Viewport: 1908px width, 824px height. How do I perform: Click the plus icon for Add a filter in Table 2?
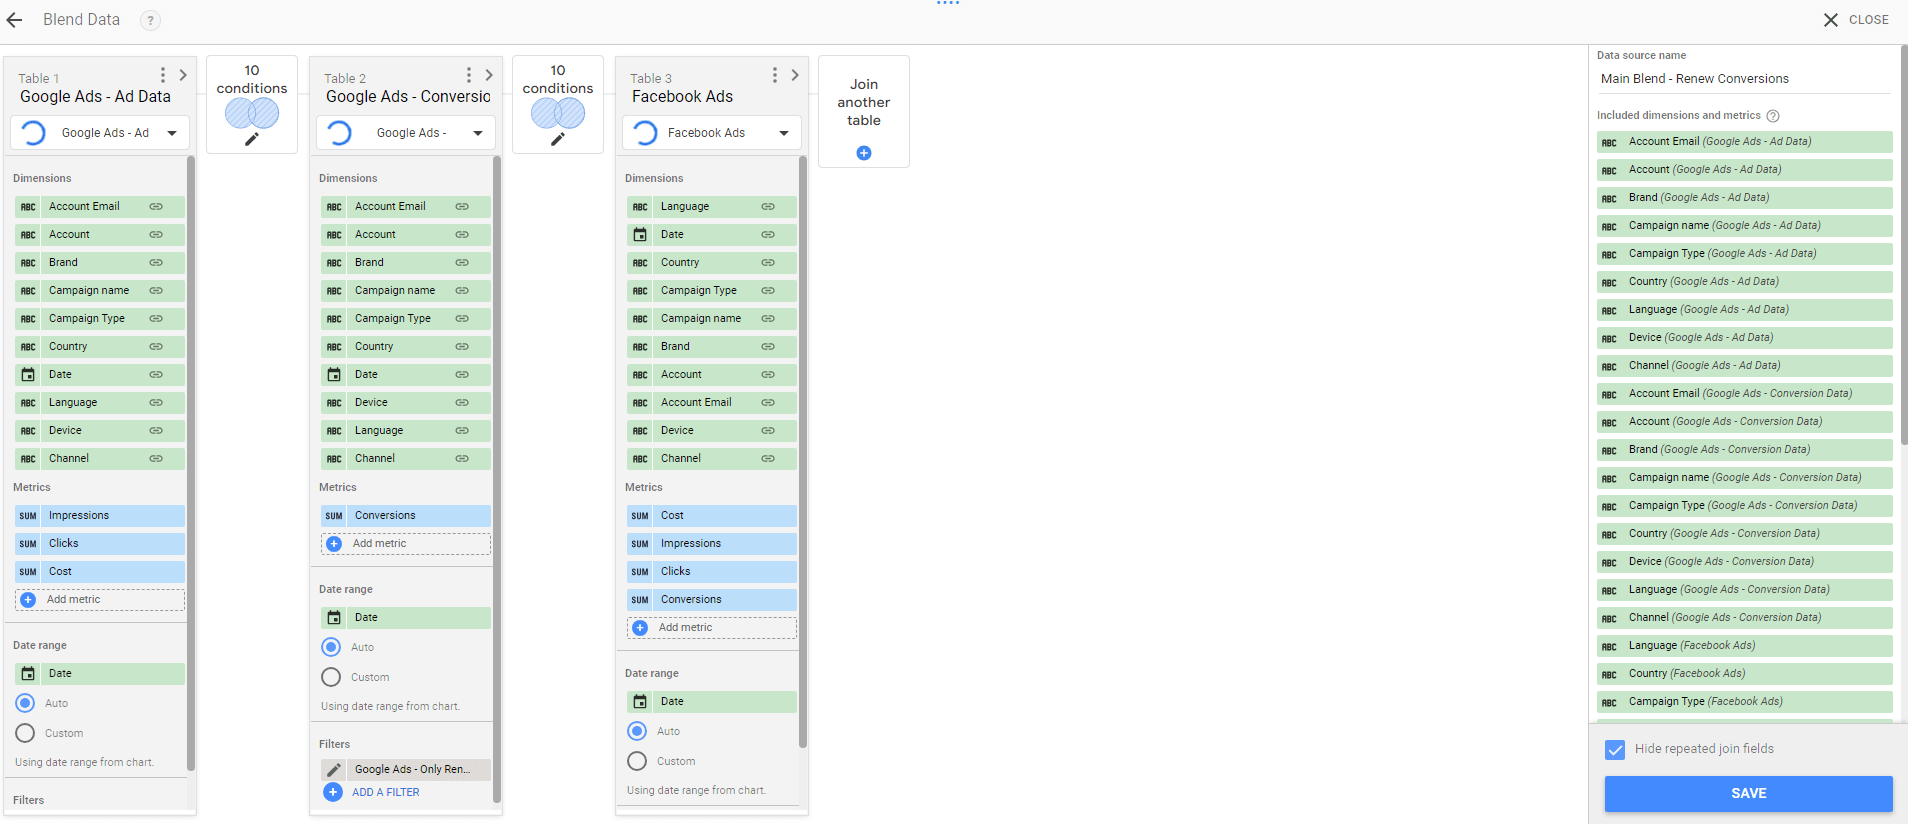333,792
